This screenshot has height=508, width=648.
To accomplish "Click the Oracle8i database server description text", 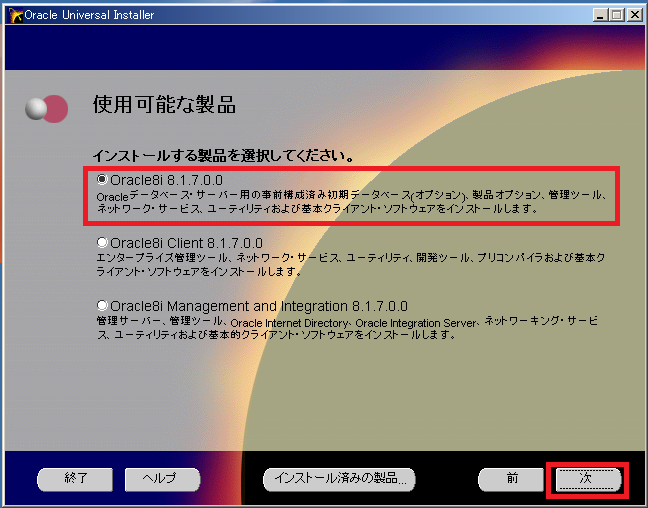I will pos(352,202).
